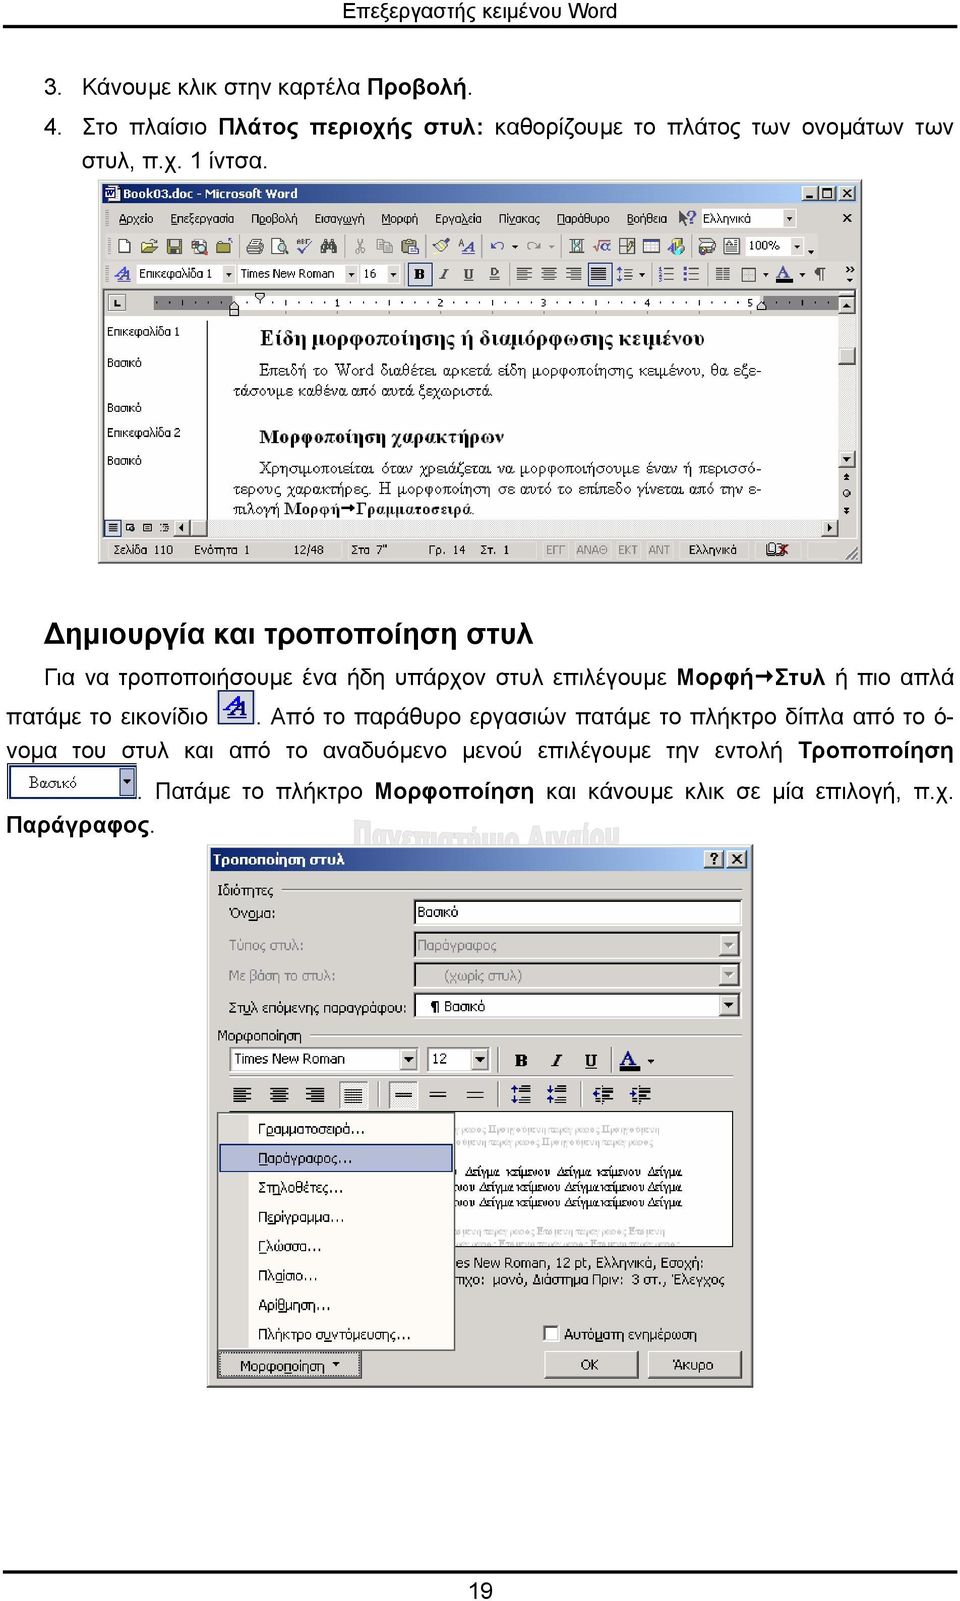Viewport: 960px width, 1601px height.
Task: Click the Print Preview icon
Action: 279,246
